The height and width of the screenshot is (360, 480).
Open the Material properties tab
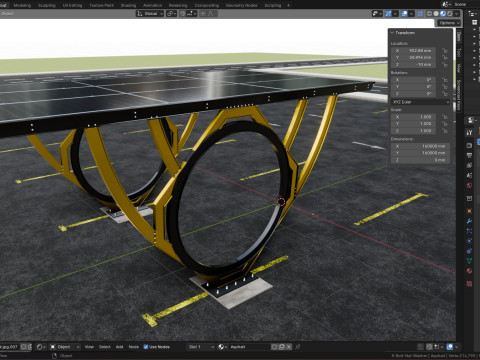(469, 271)
